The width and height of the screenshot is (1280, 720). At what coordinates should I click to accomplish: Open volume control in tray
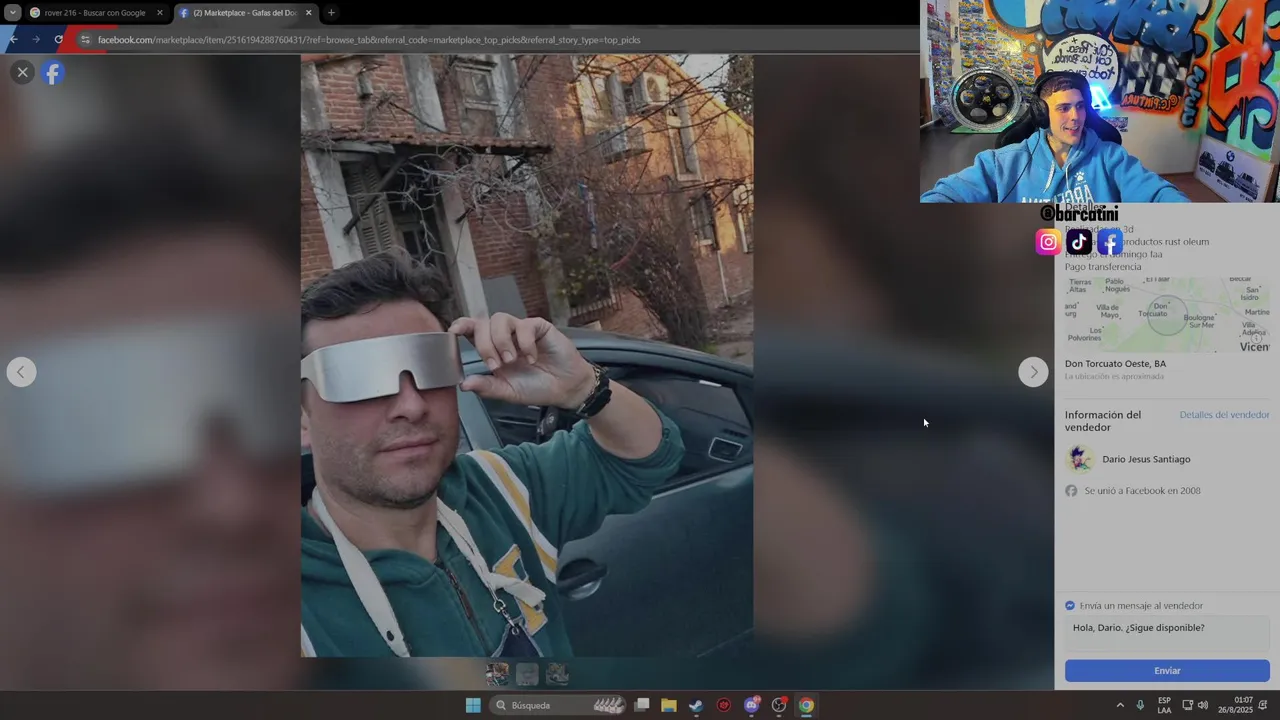pos(1203,705)
